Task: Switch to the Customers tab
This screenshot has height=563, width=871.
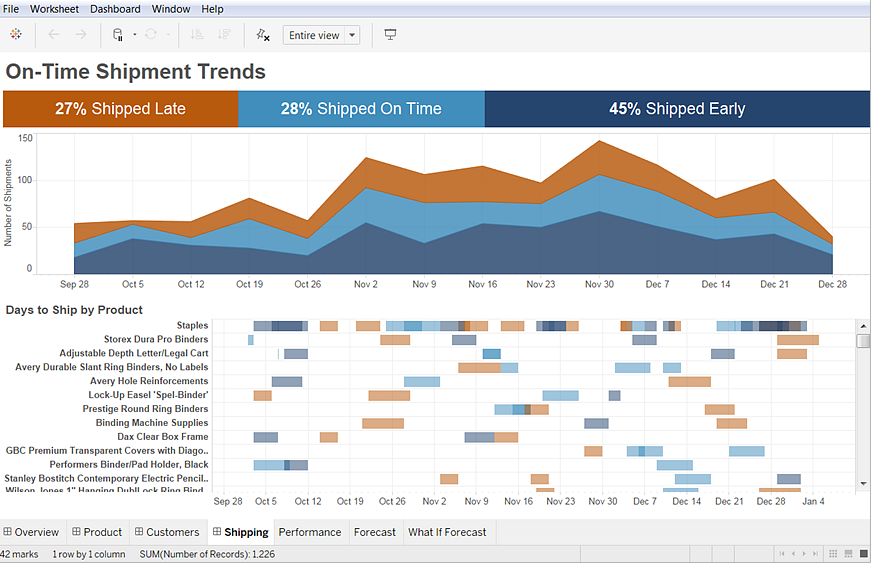Action: (166, 532)
